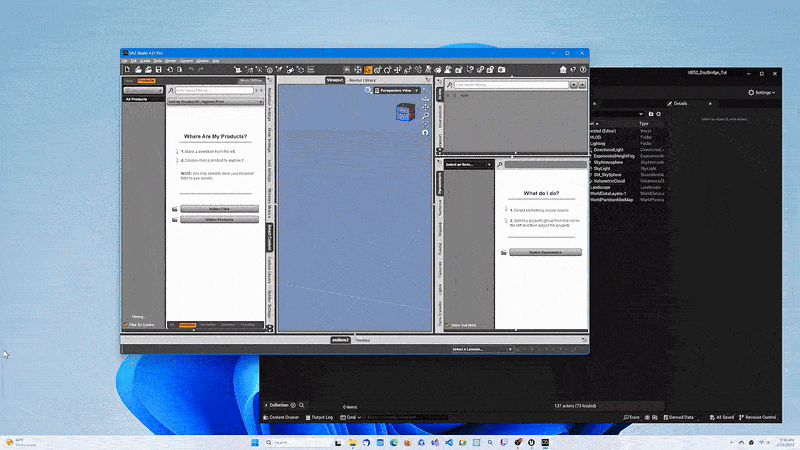Open Output Log in Unreal Editor
The width and height of the screenshot is (800, 450).
point(319,417)
